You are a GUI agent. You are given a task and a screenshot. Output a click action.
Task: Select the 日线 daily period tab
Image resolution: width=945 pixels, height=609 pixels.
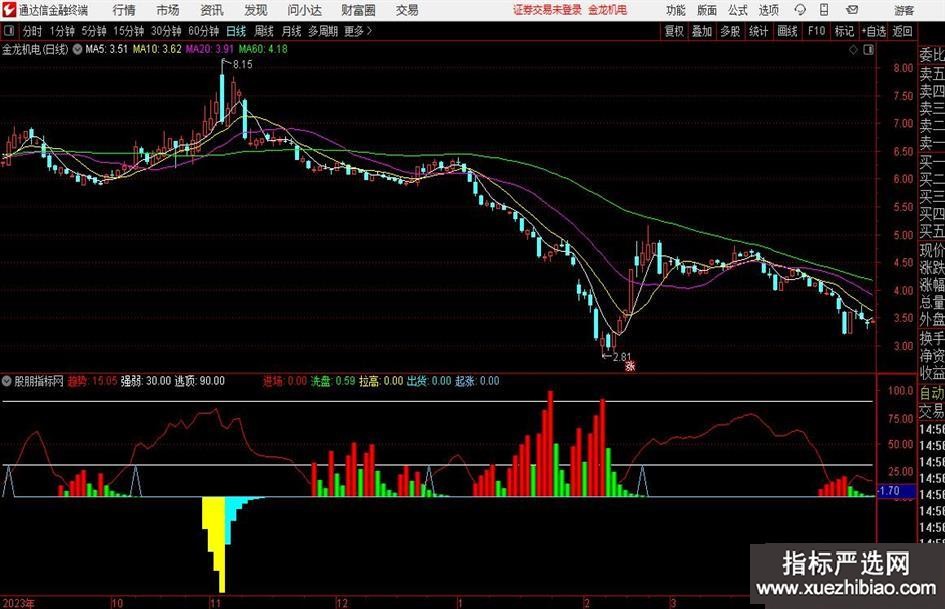[236, 31]
